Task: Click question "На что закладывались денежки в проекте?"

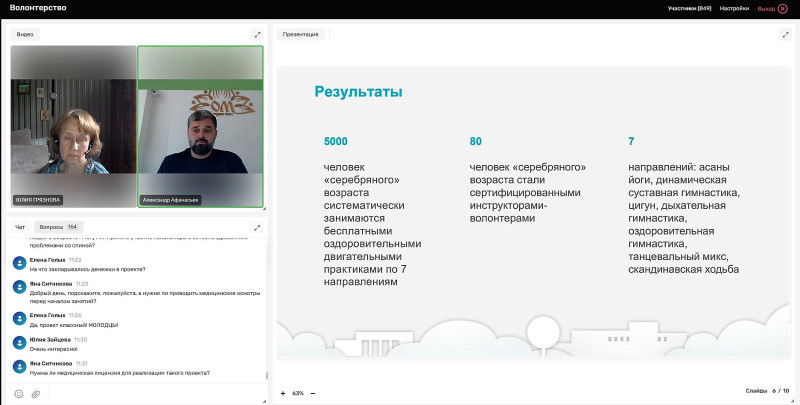Action: 87,269
